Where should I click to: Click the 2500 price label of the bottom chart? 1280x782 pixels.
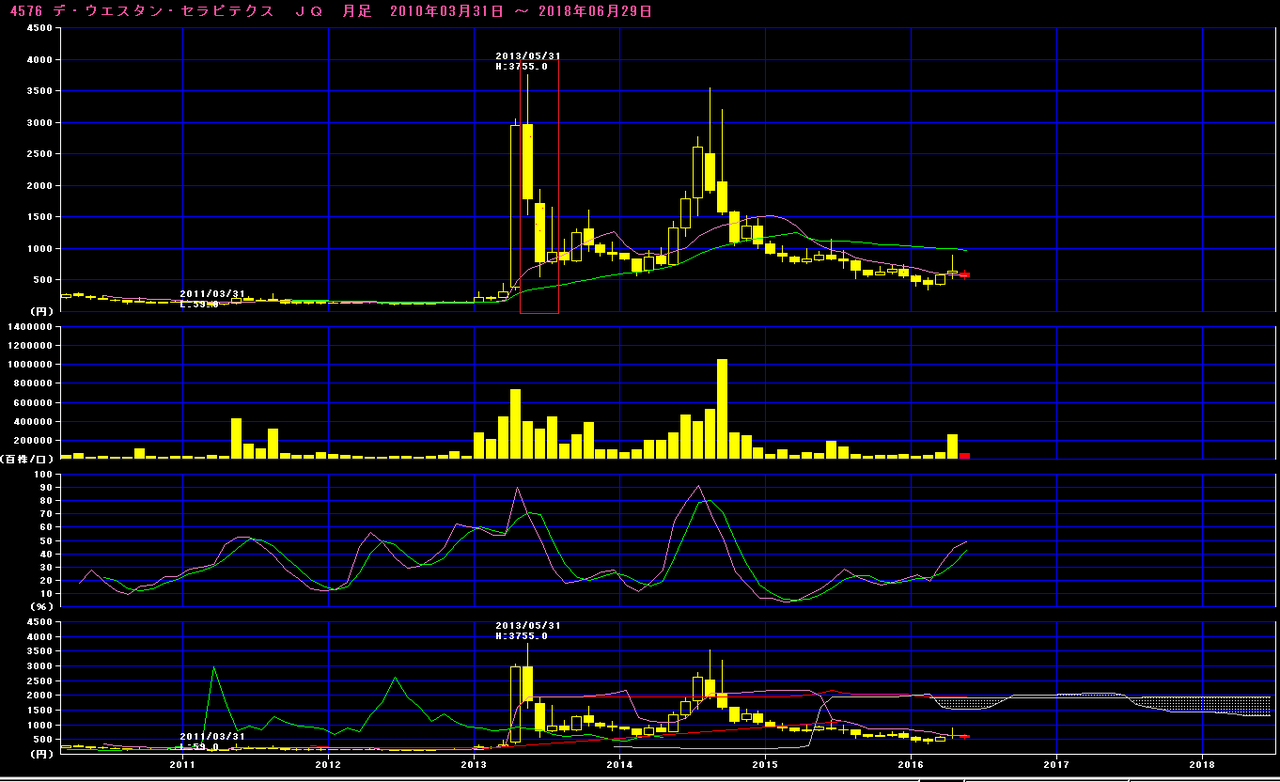41,680
